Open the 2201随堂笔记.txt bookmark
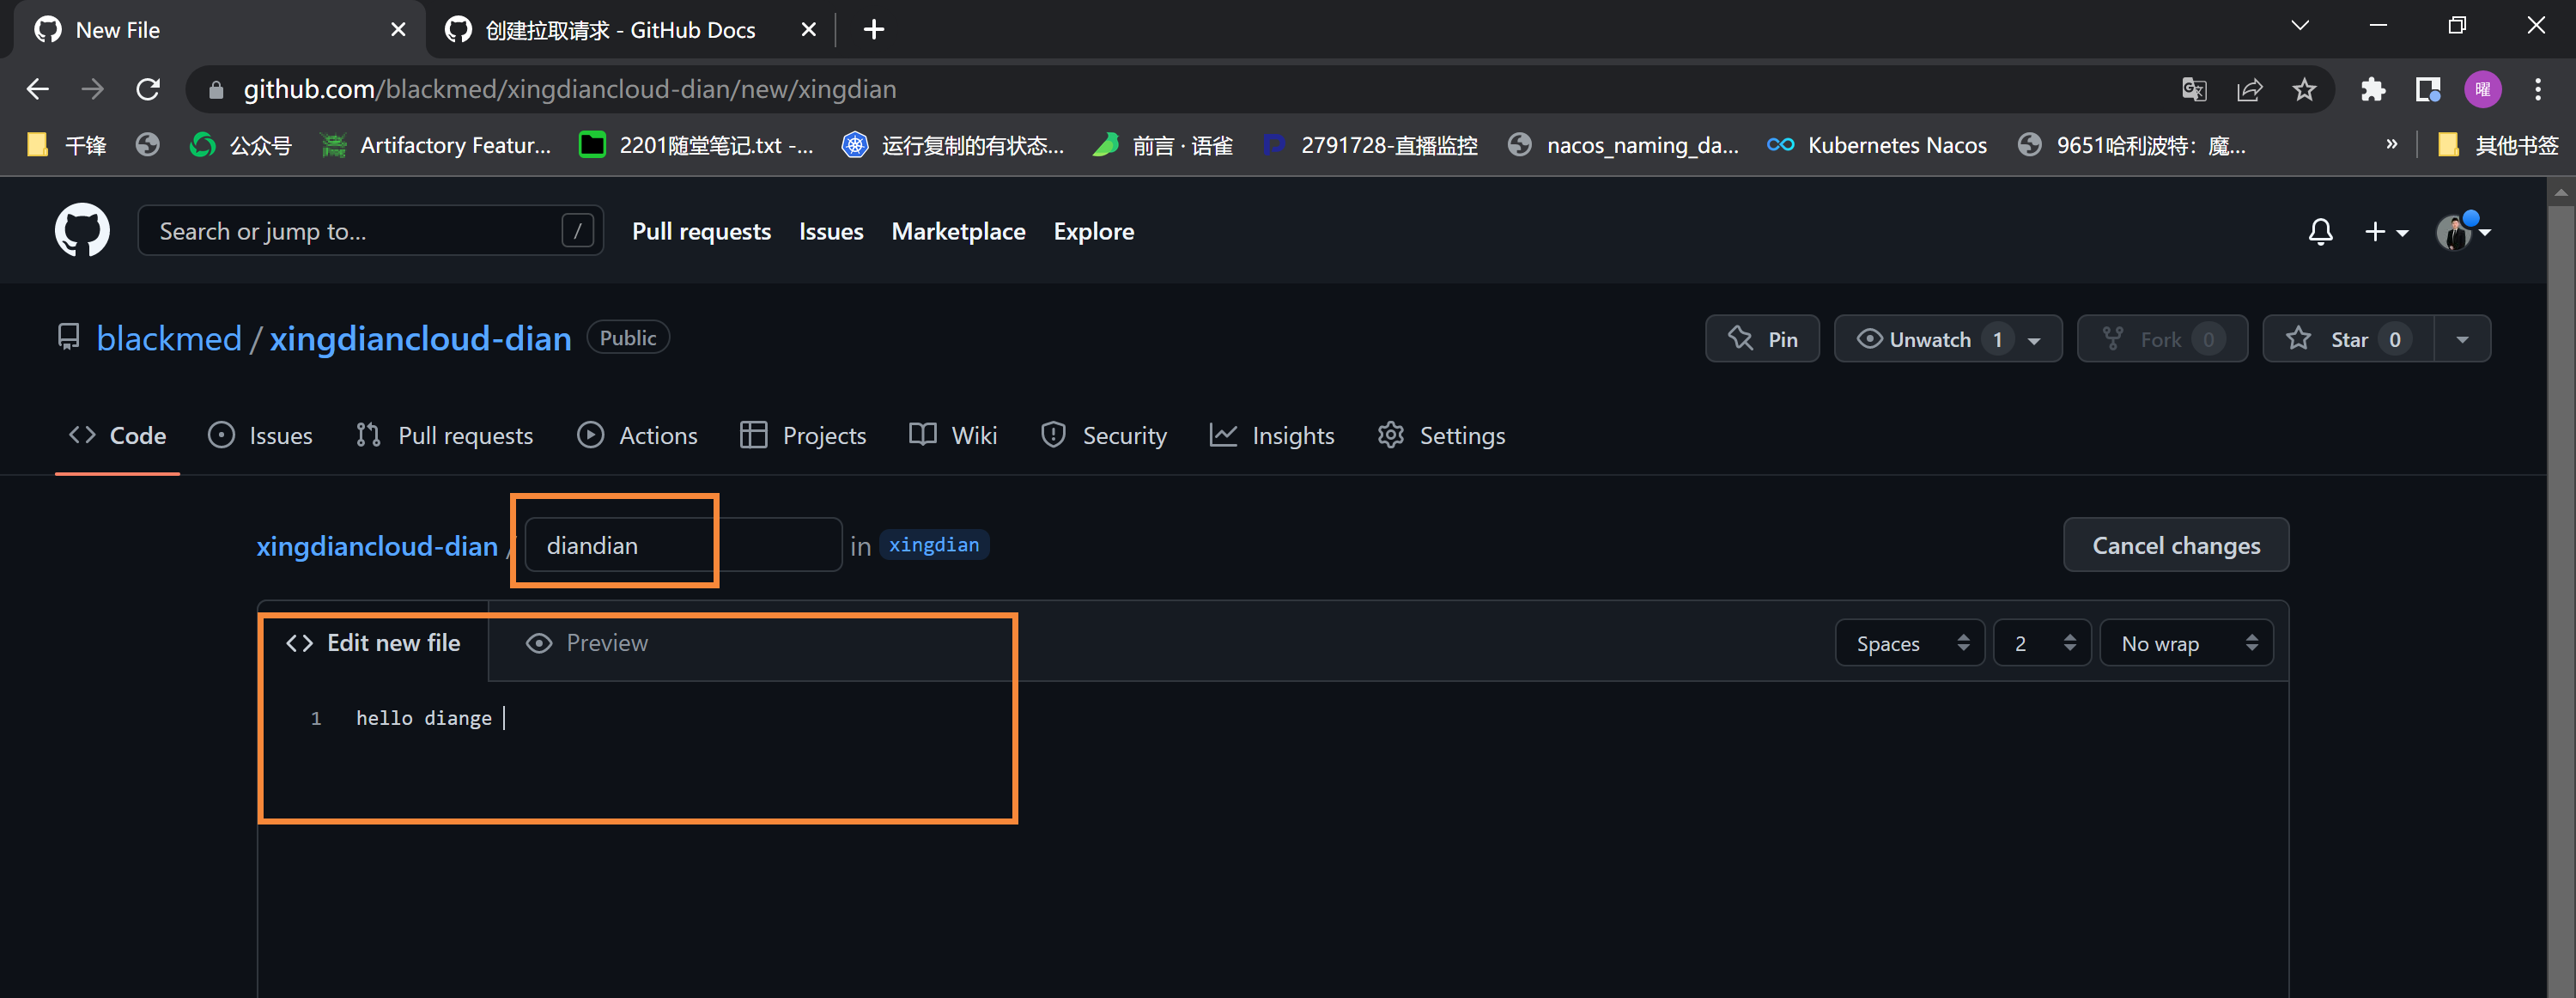The width and height of the screenshot is (2576, 998). tap(696, 145)
